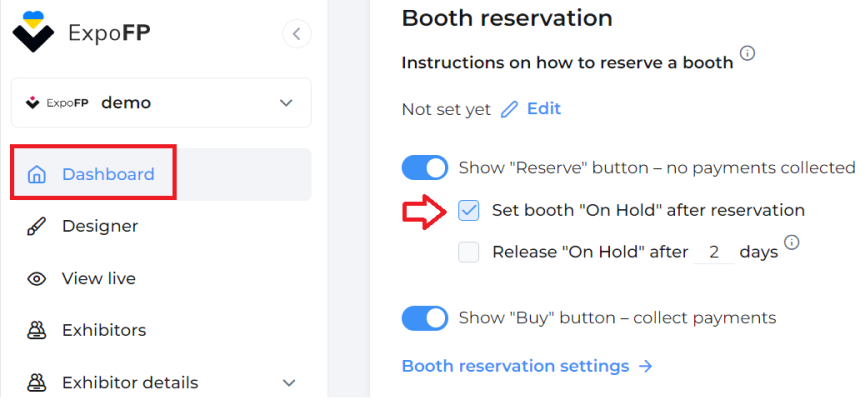Click the Exhibitor details icon
Viewport: 865px width, 400px height.
point(36,382)
